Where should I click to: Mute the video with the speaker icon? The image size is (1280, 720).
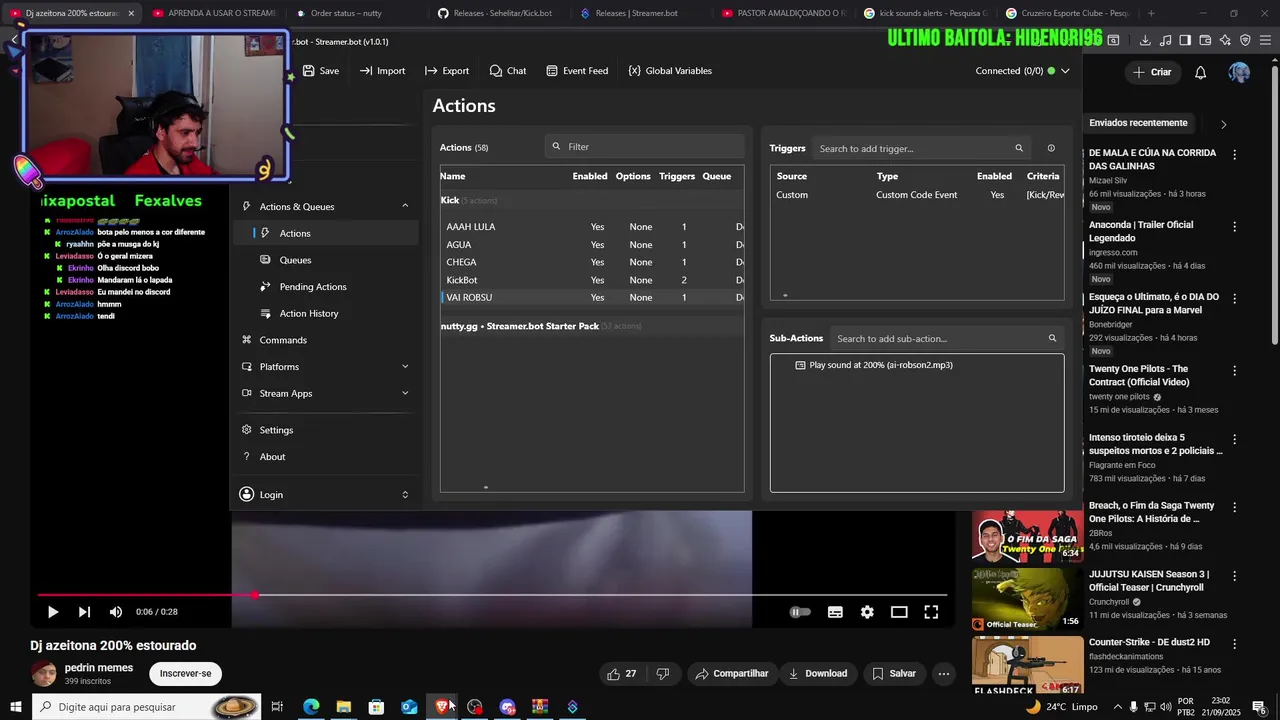pos(116,612)
